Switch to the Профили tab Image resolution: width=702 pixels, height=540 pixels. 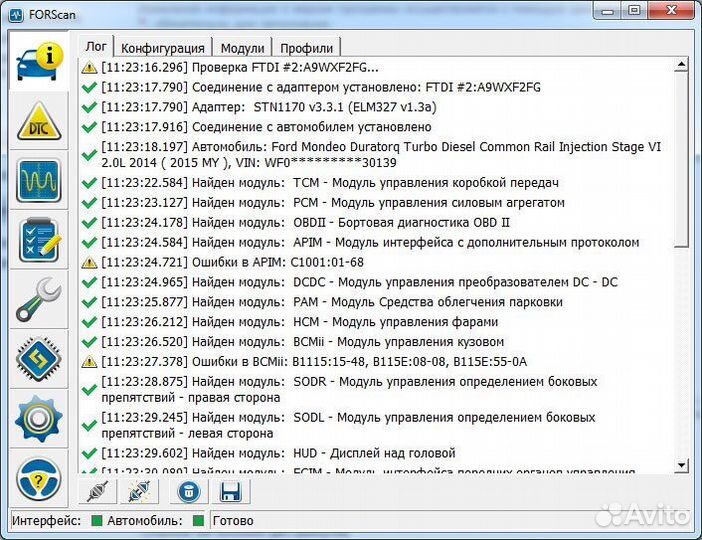coord(306,48)
